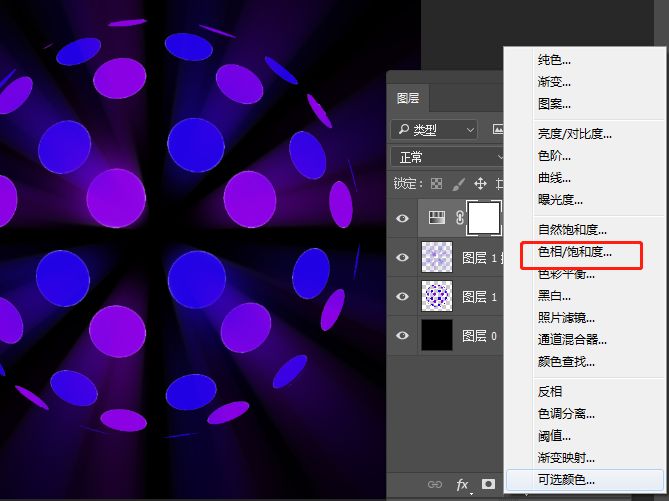Viewport: 669px width, 501px height.
Task: Choose 图案... fill layer option
Action: tap(554, 103)
